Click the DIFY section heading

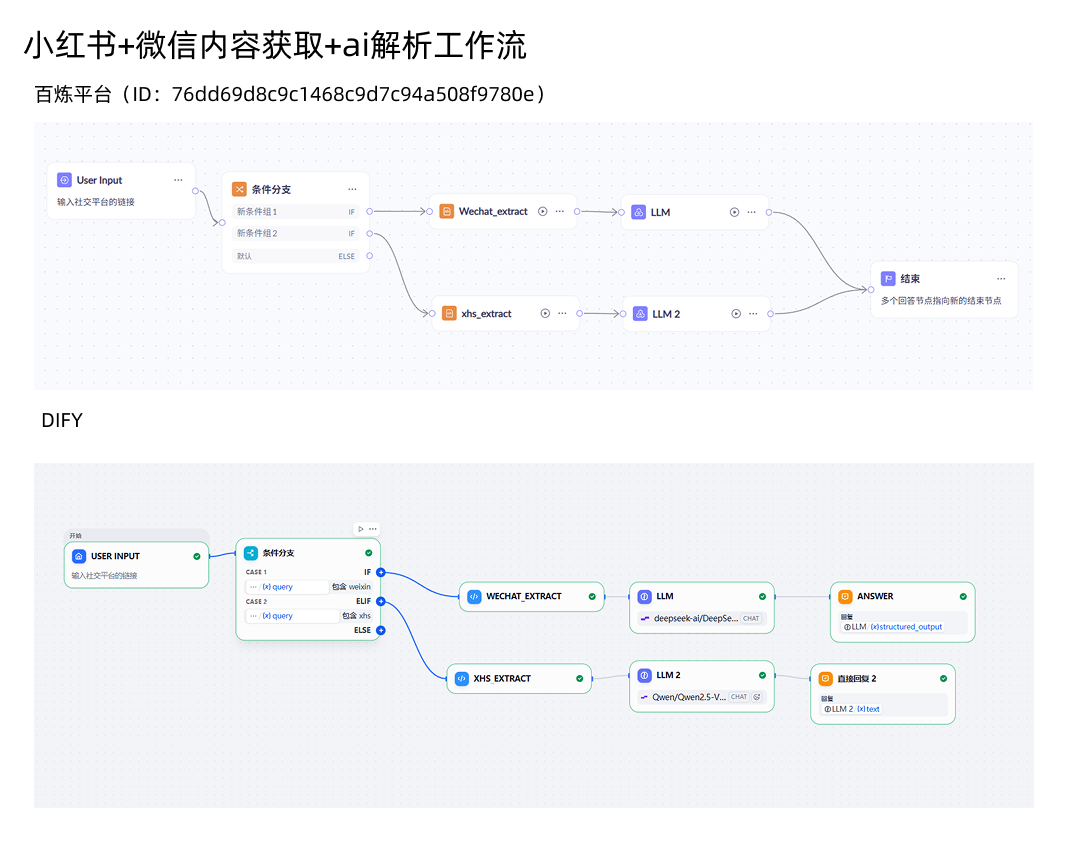tap(62, 420)
